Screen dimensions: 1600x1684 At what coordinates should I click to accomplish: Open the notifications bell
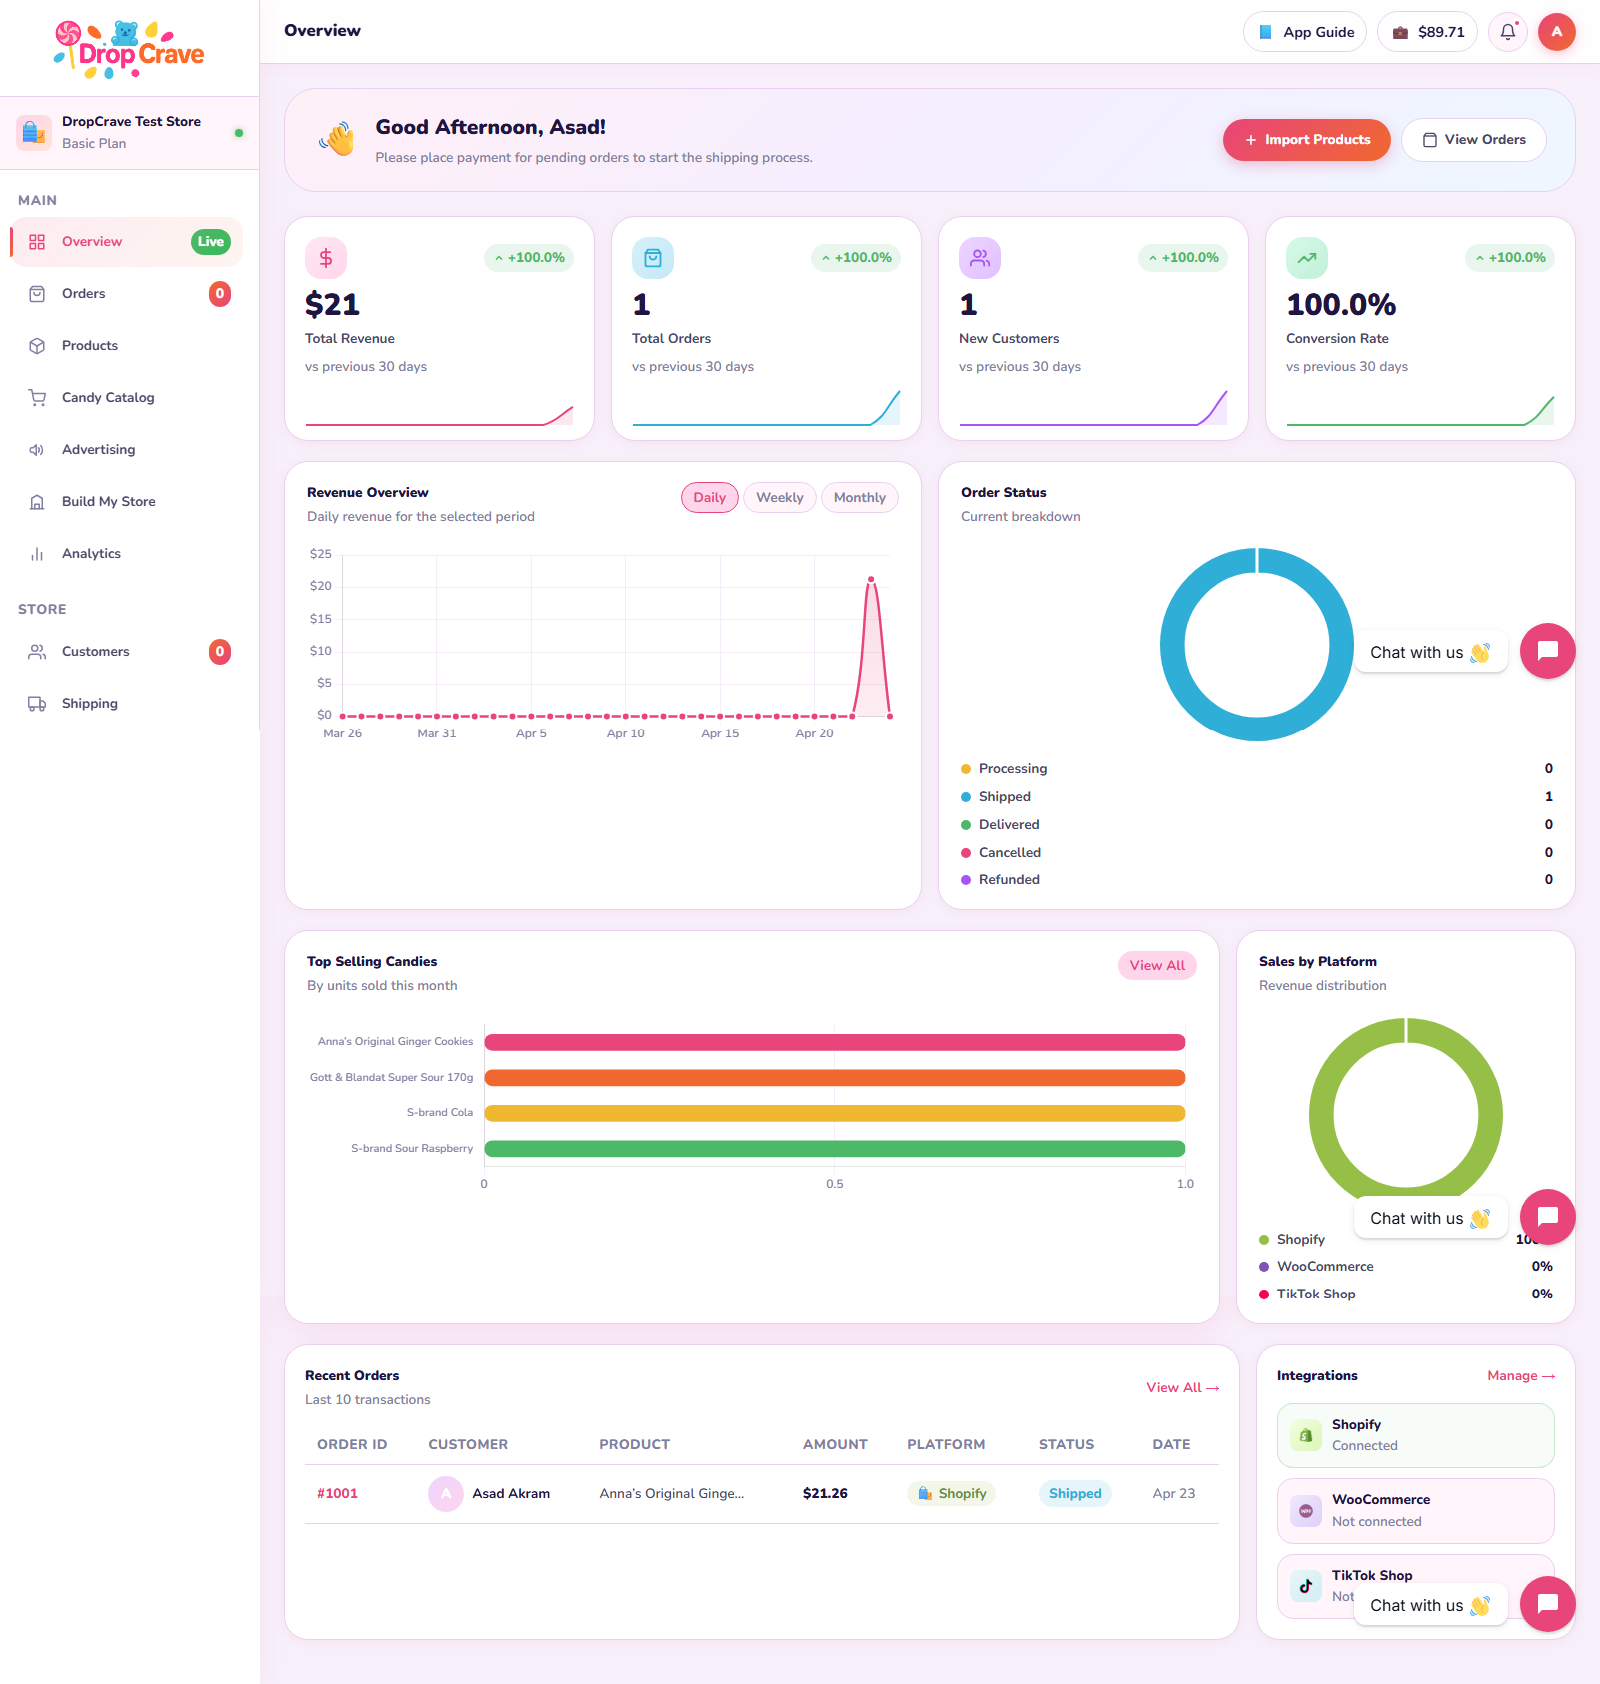pyautogui.click(x=1508, y=32)
